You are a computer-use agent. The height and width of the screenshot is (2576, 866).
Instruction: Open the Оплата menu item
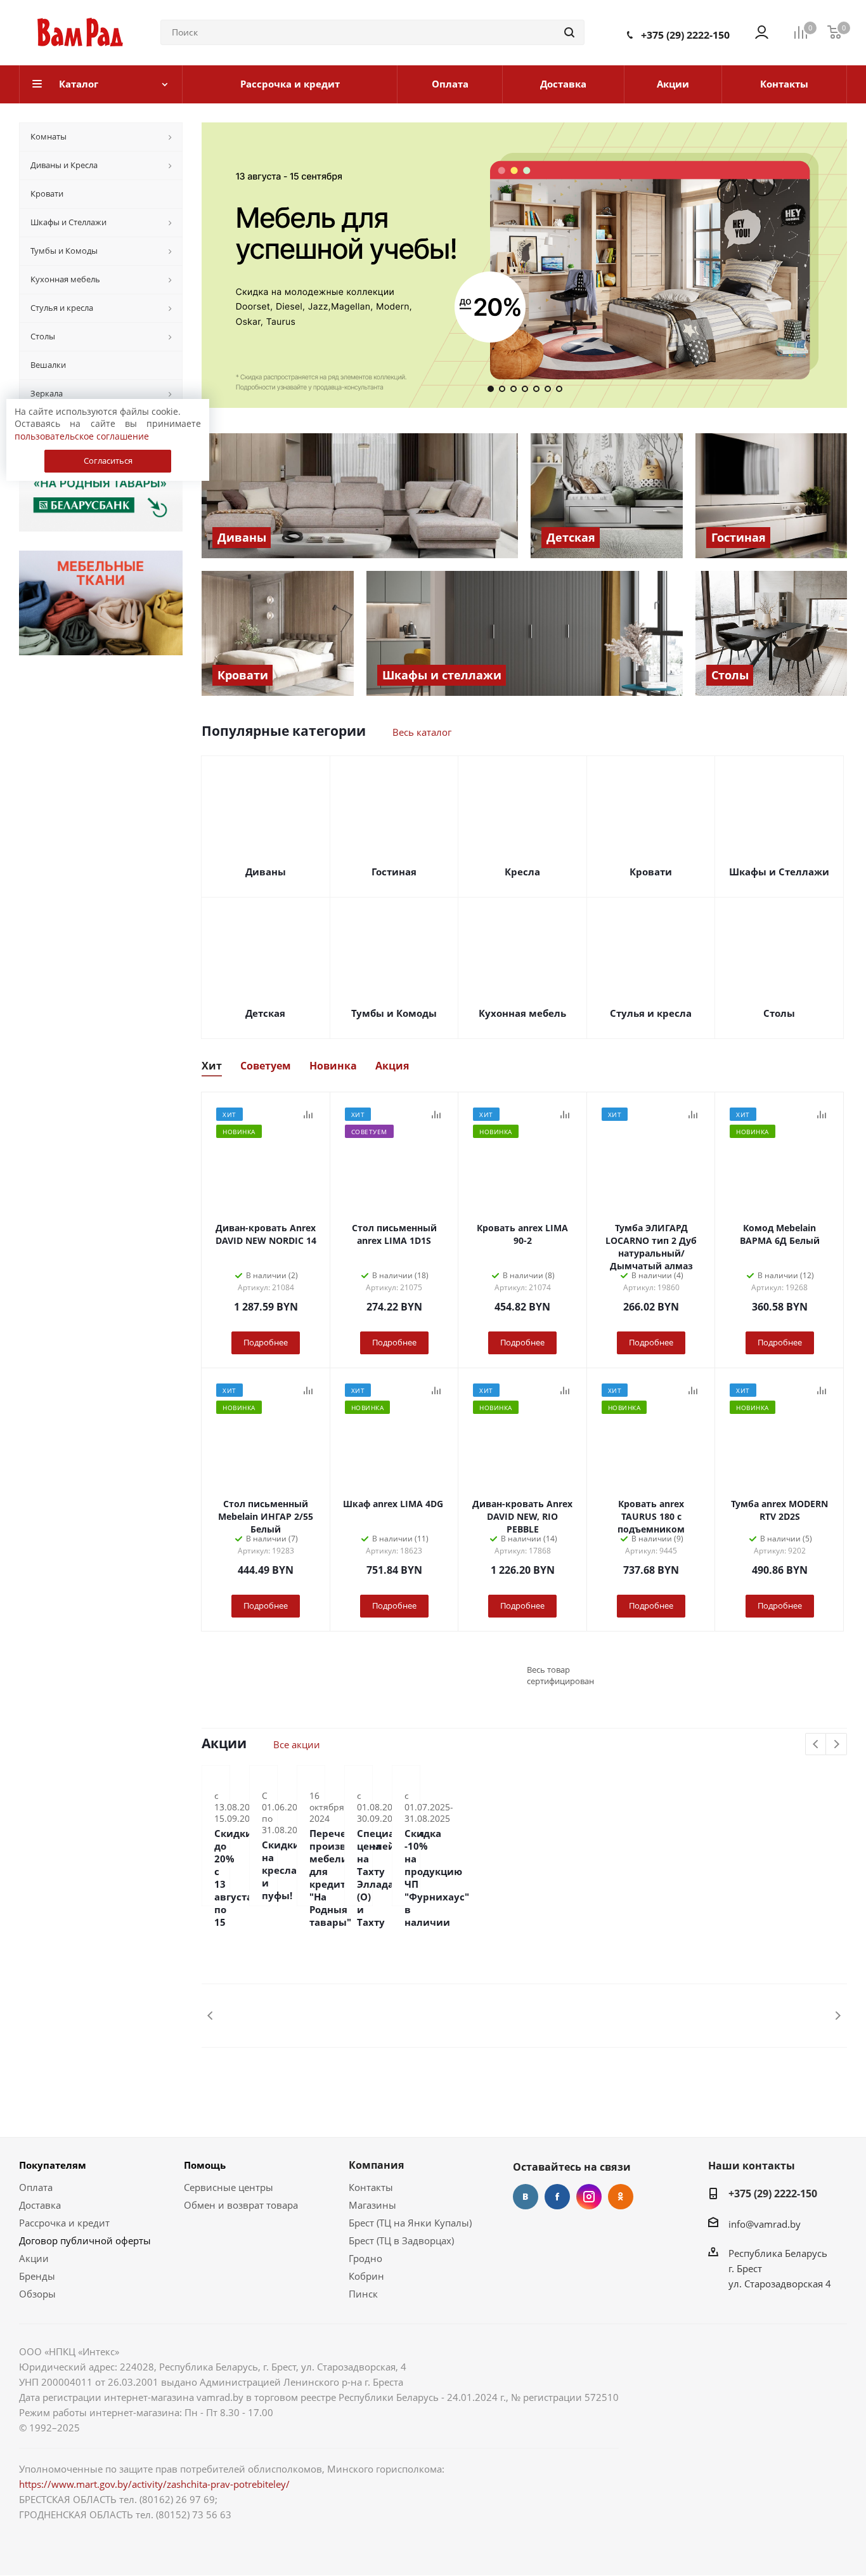pos(450,84)
